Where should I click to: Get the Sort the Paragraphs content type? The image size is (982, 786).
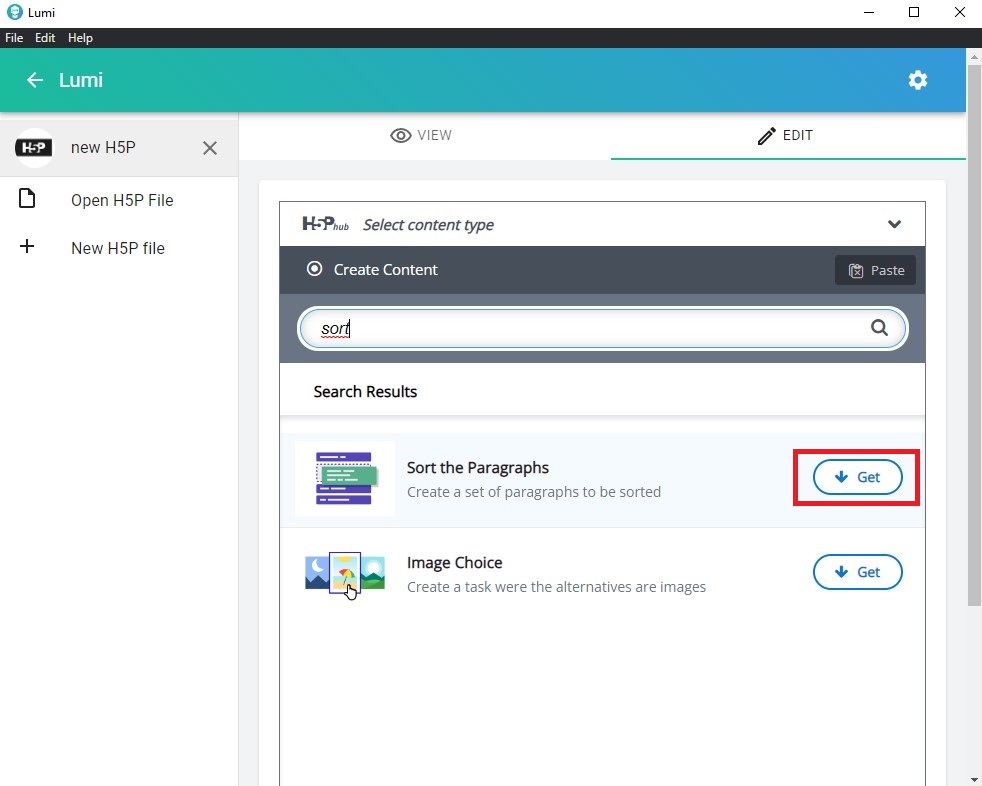(x=857, y=477)
